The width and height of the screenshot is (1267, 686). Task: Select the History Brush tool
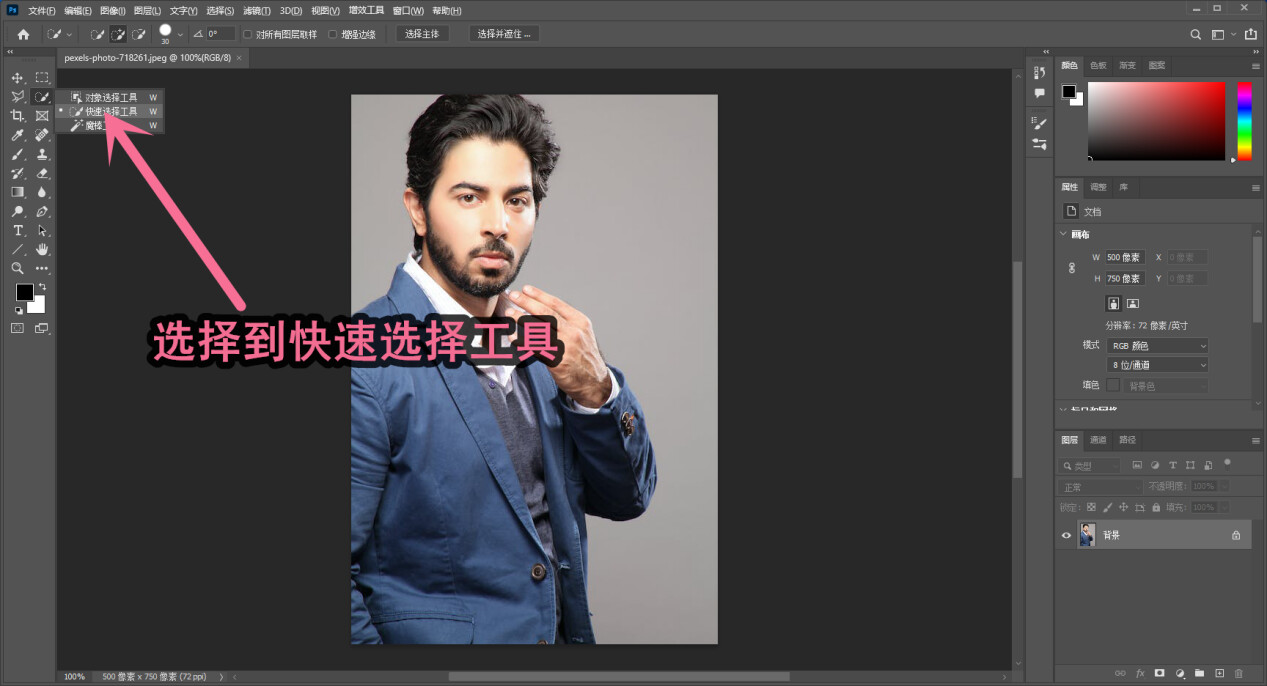pos(17,173)
